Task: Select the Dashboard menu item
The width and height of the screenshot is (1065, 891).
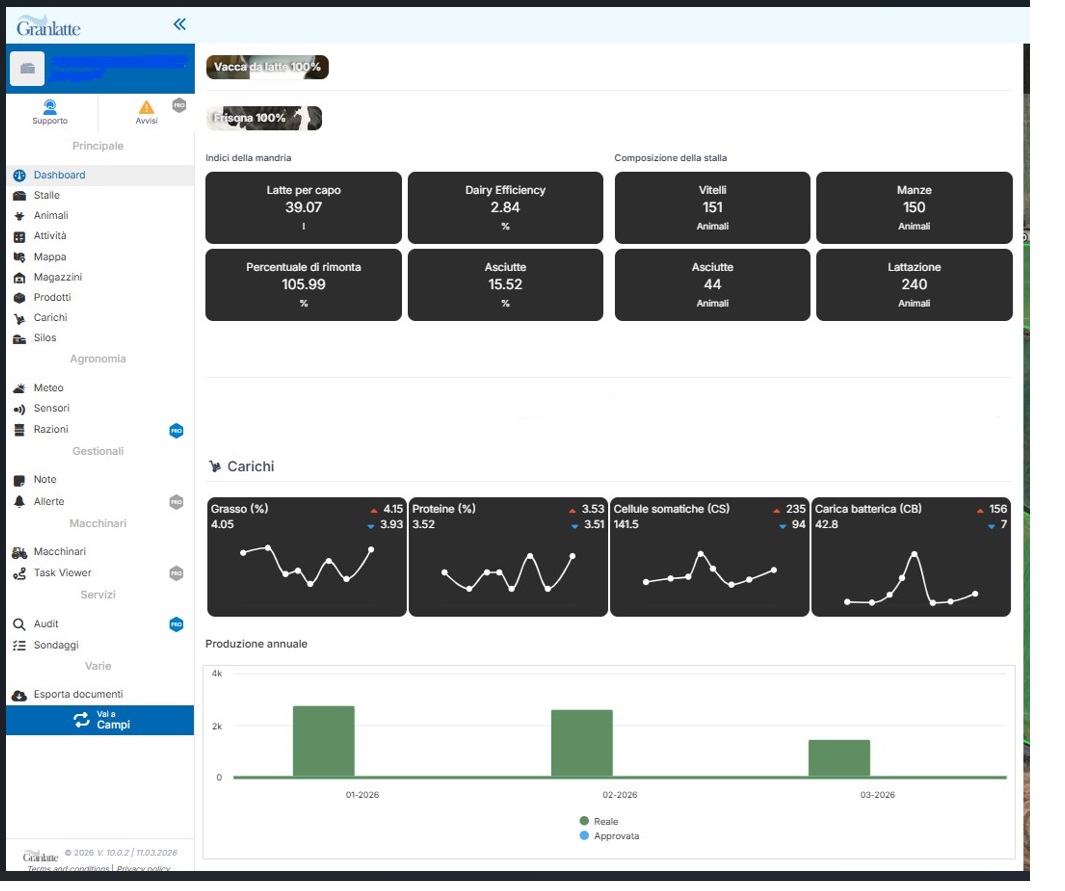Action: coord(59,175)
